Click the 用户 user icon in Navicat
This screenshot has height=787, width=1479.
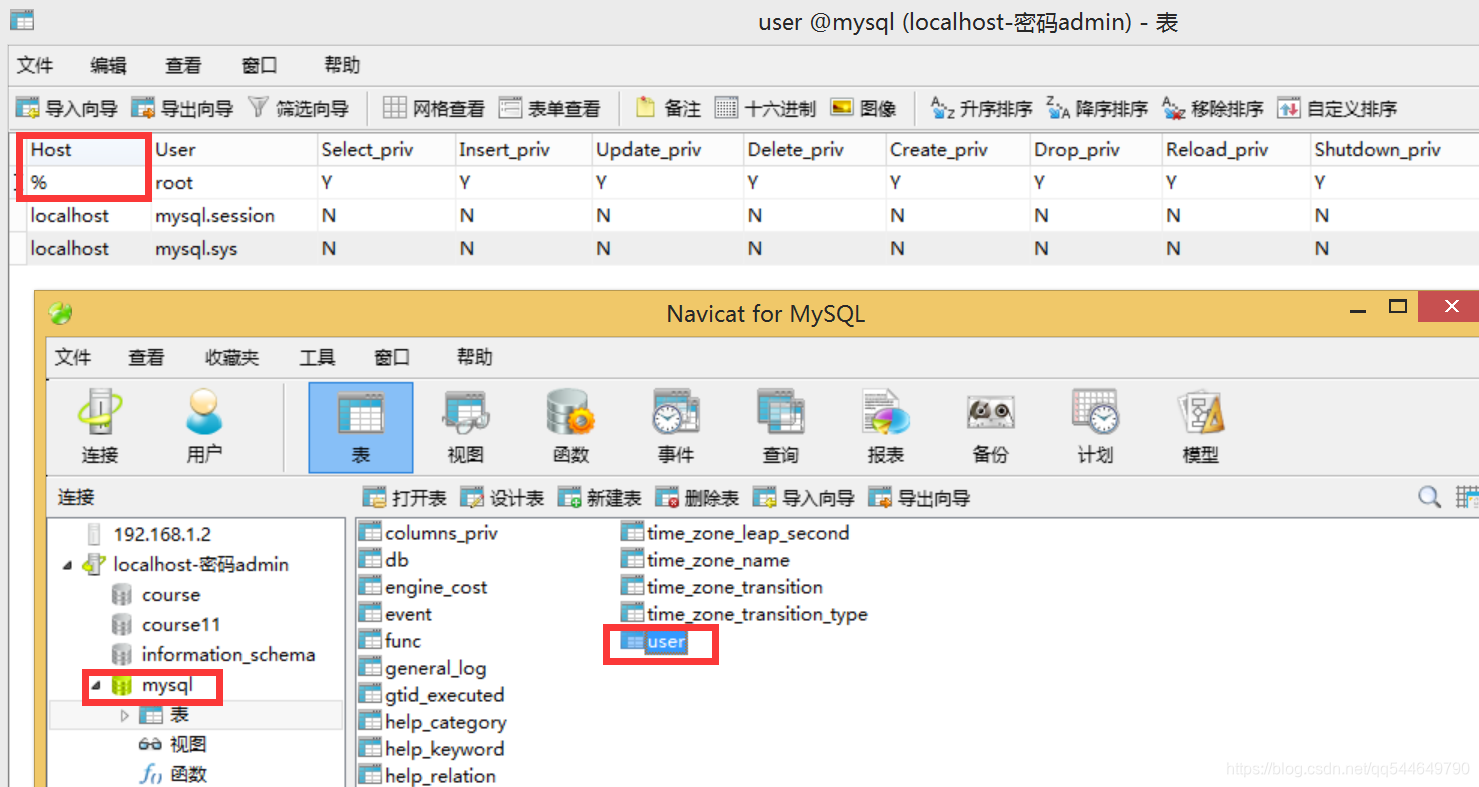pyautogui.click(x=204, y=427)
